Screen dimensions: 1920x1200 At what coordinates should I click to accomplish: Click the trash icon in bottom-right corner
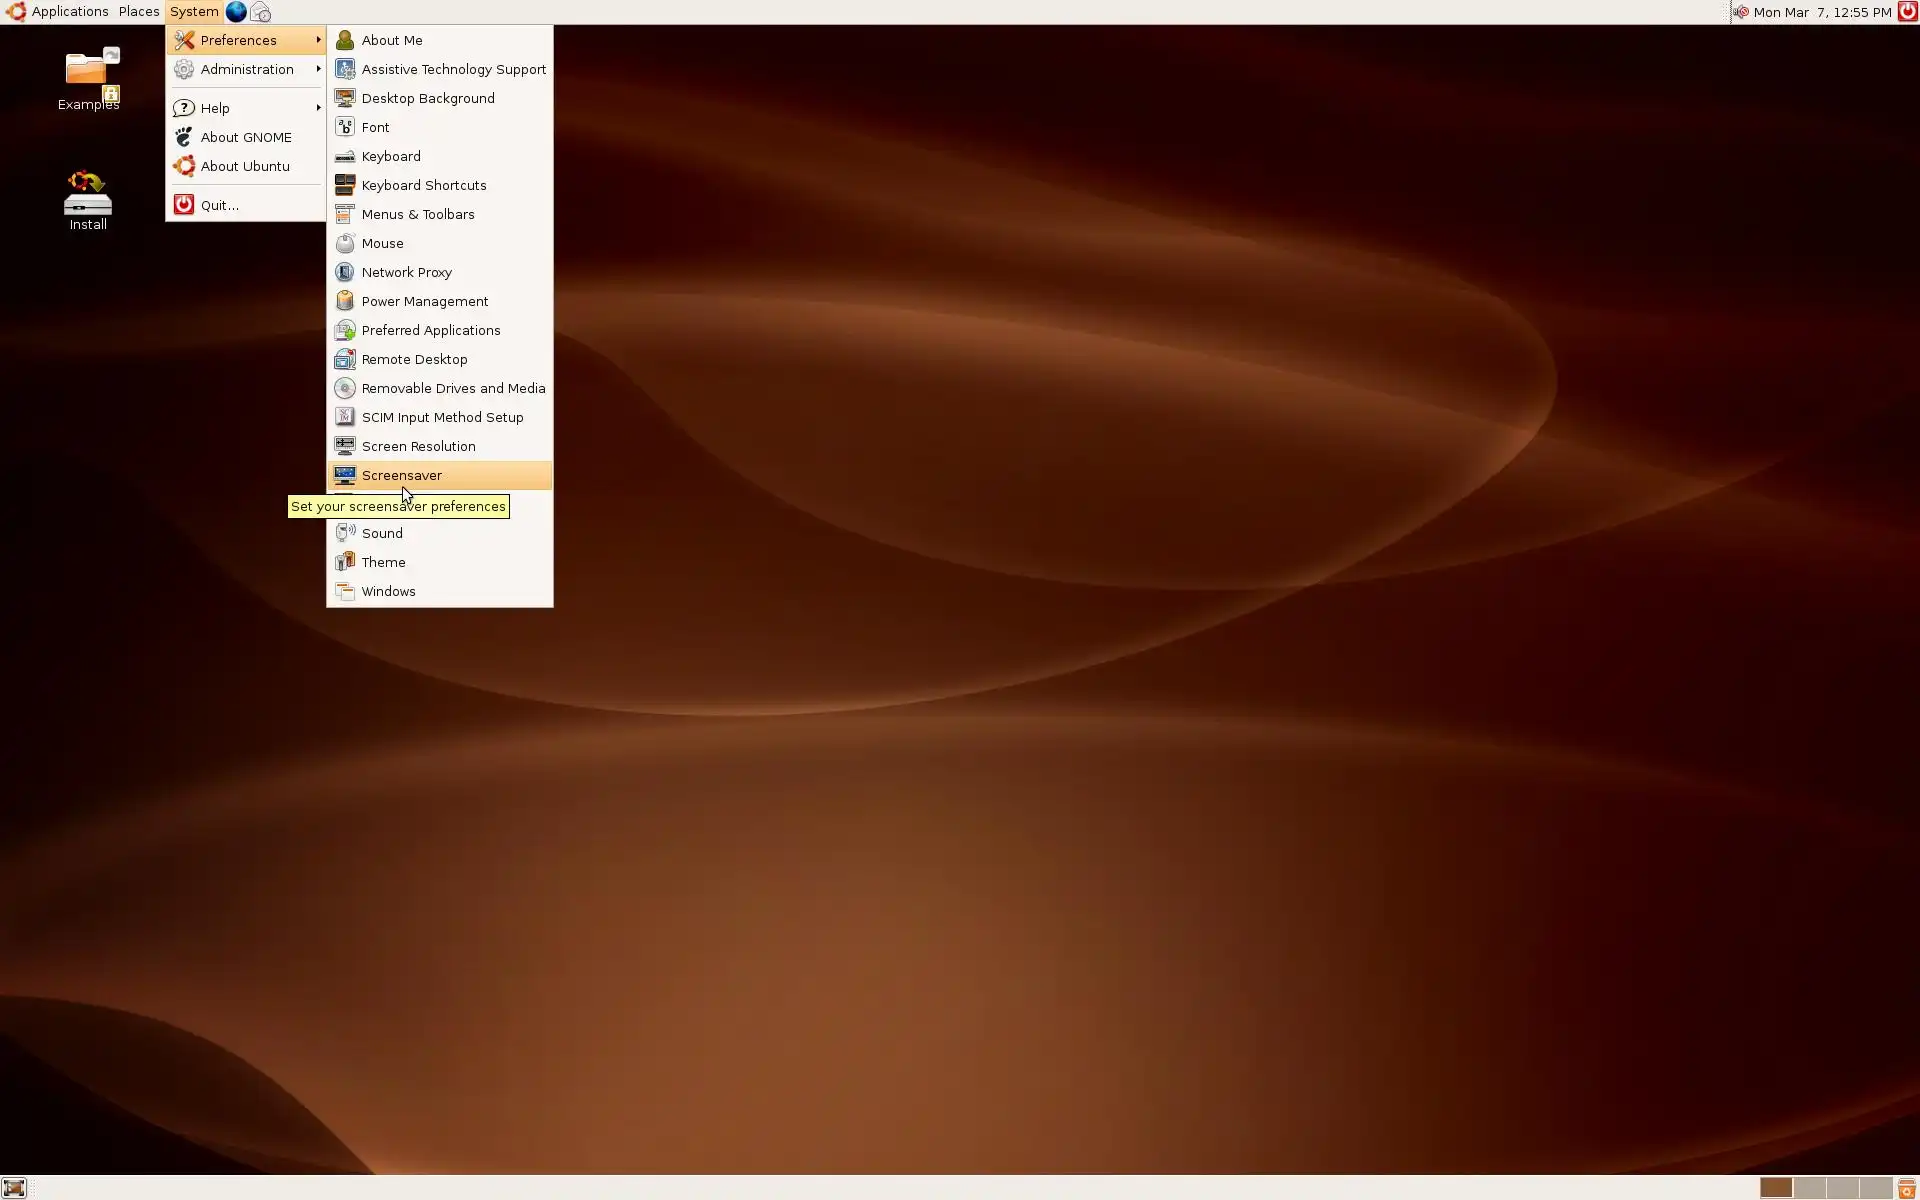[x=1907, y=1188]
